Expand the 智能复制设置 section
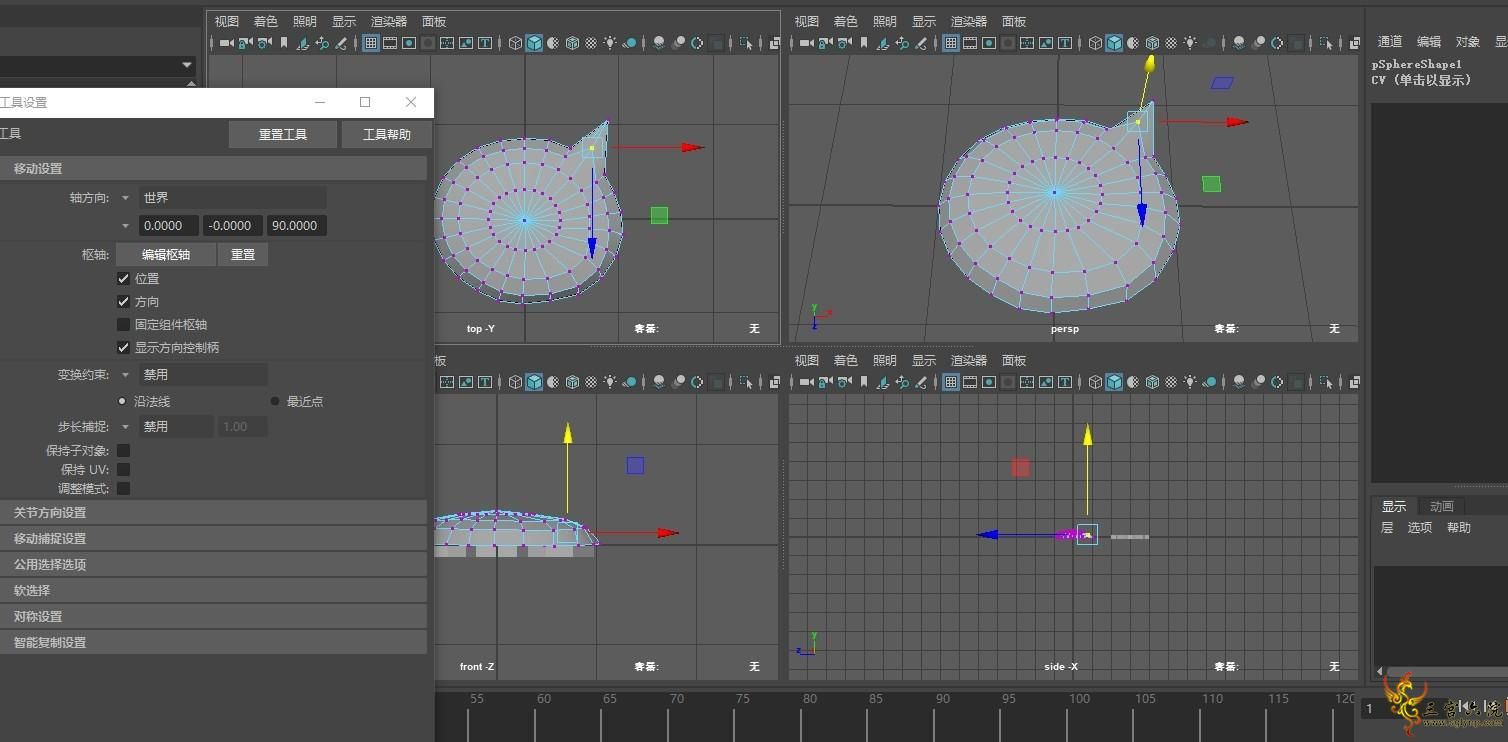The width and height of the screenshot is (1508, 742). [213, 642]
